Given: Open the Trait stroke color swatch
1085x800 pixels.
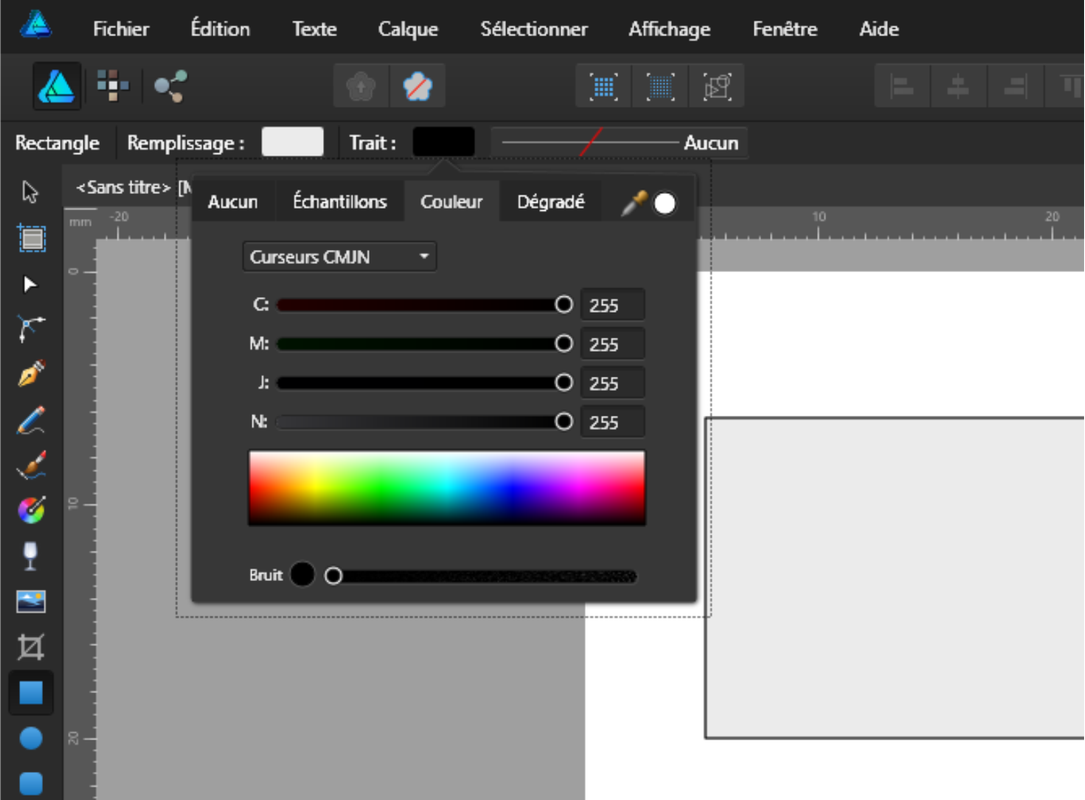Looking at the screenshot, I should (x=444, y=142).
